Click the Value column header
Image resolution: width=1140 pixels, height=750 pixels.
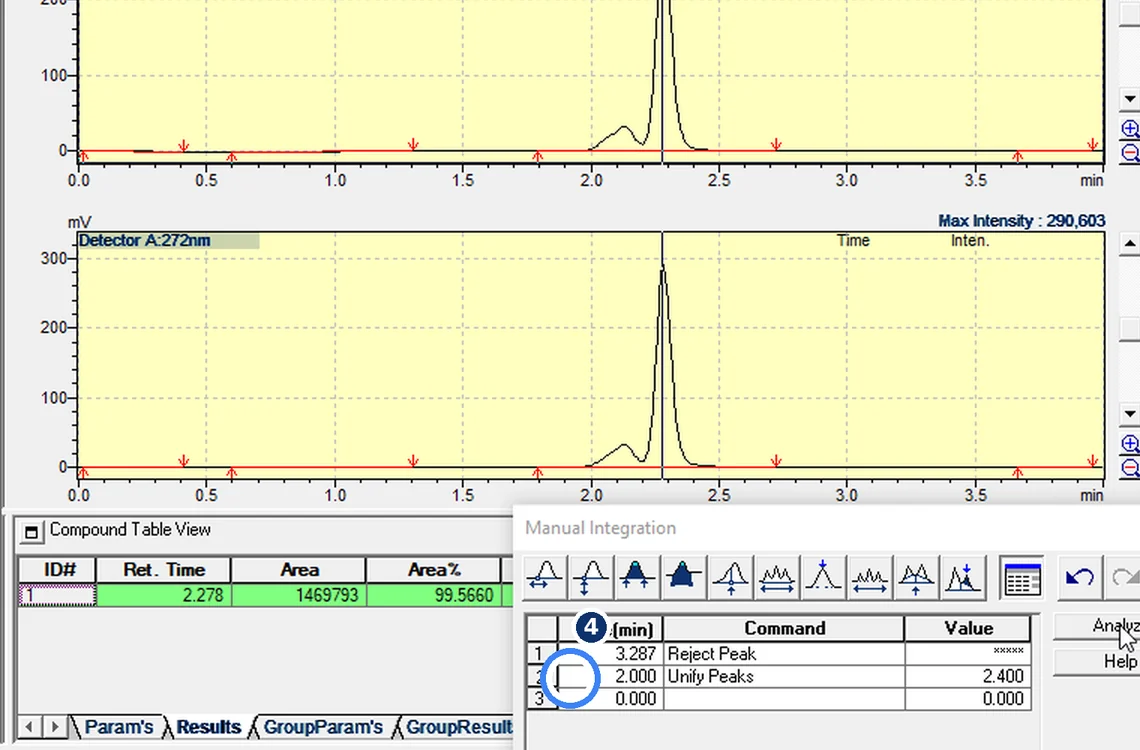pyautogui.click(x=968, y=629)
